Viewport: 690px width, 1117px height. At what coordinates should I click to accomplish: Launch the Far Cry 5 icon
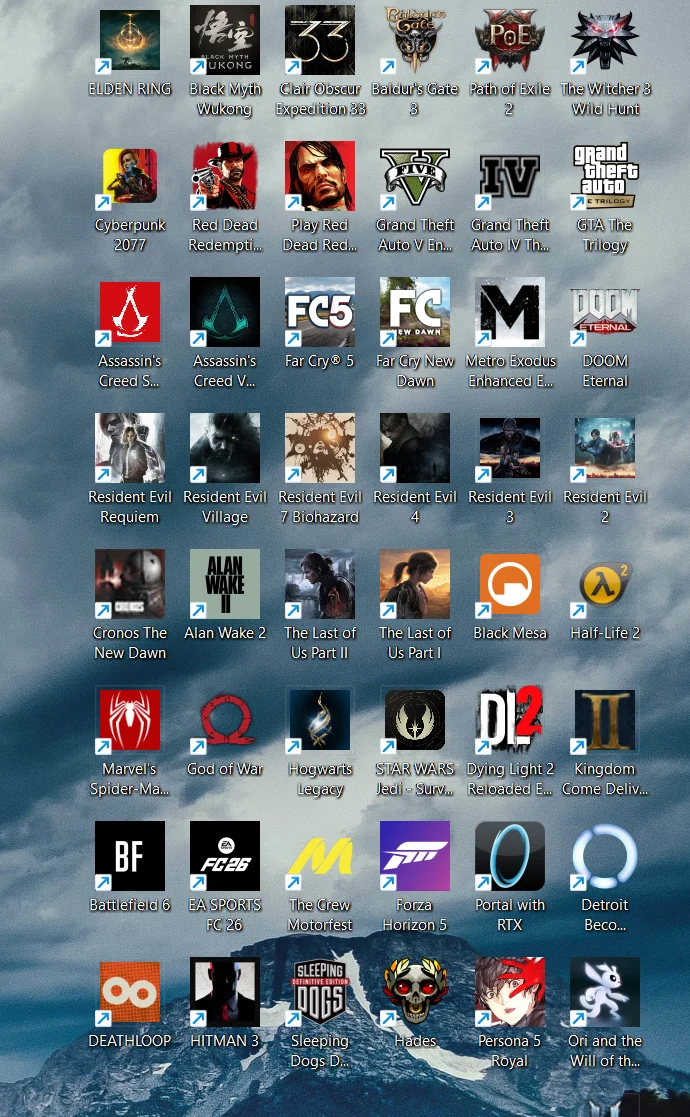tap(320, 312)
